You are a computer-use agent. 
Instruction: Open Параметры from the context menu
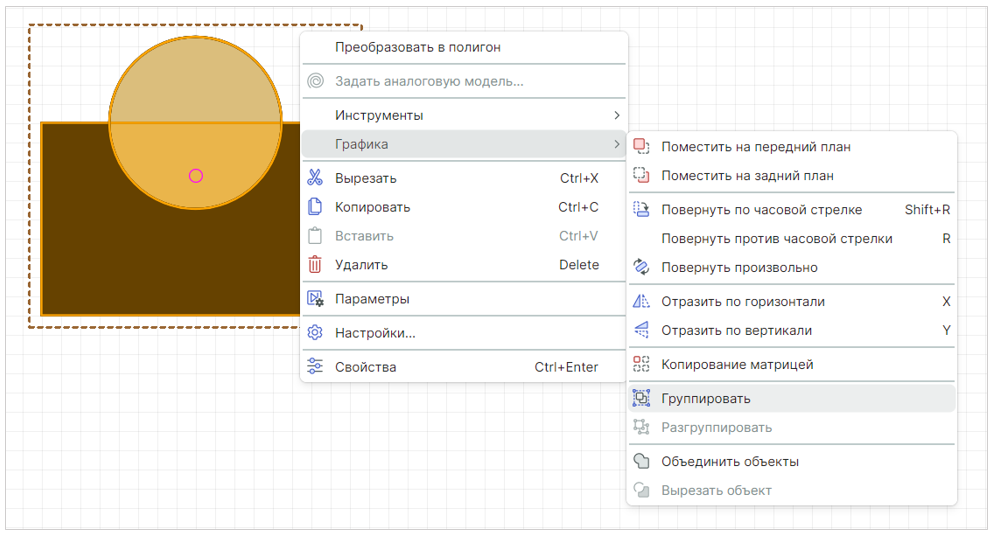click(x=372, y=299)
